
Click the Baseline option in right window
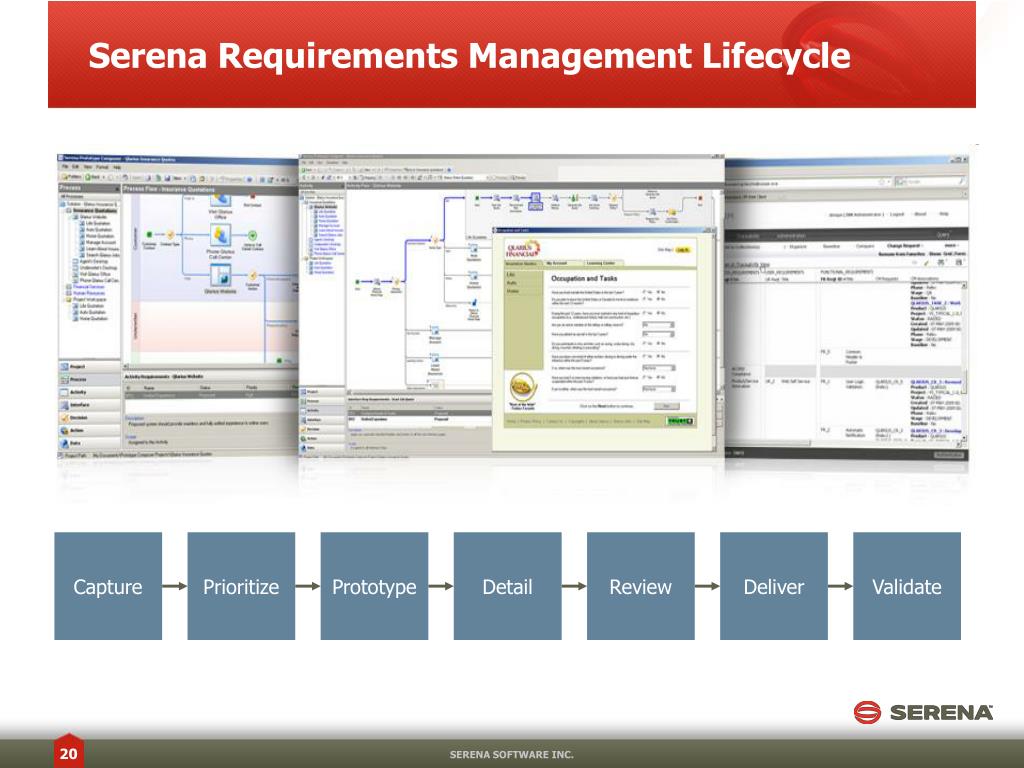coord(831,246)
